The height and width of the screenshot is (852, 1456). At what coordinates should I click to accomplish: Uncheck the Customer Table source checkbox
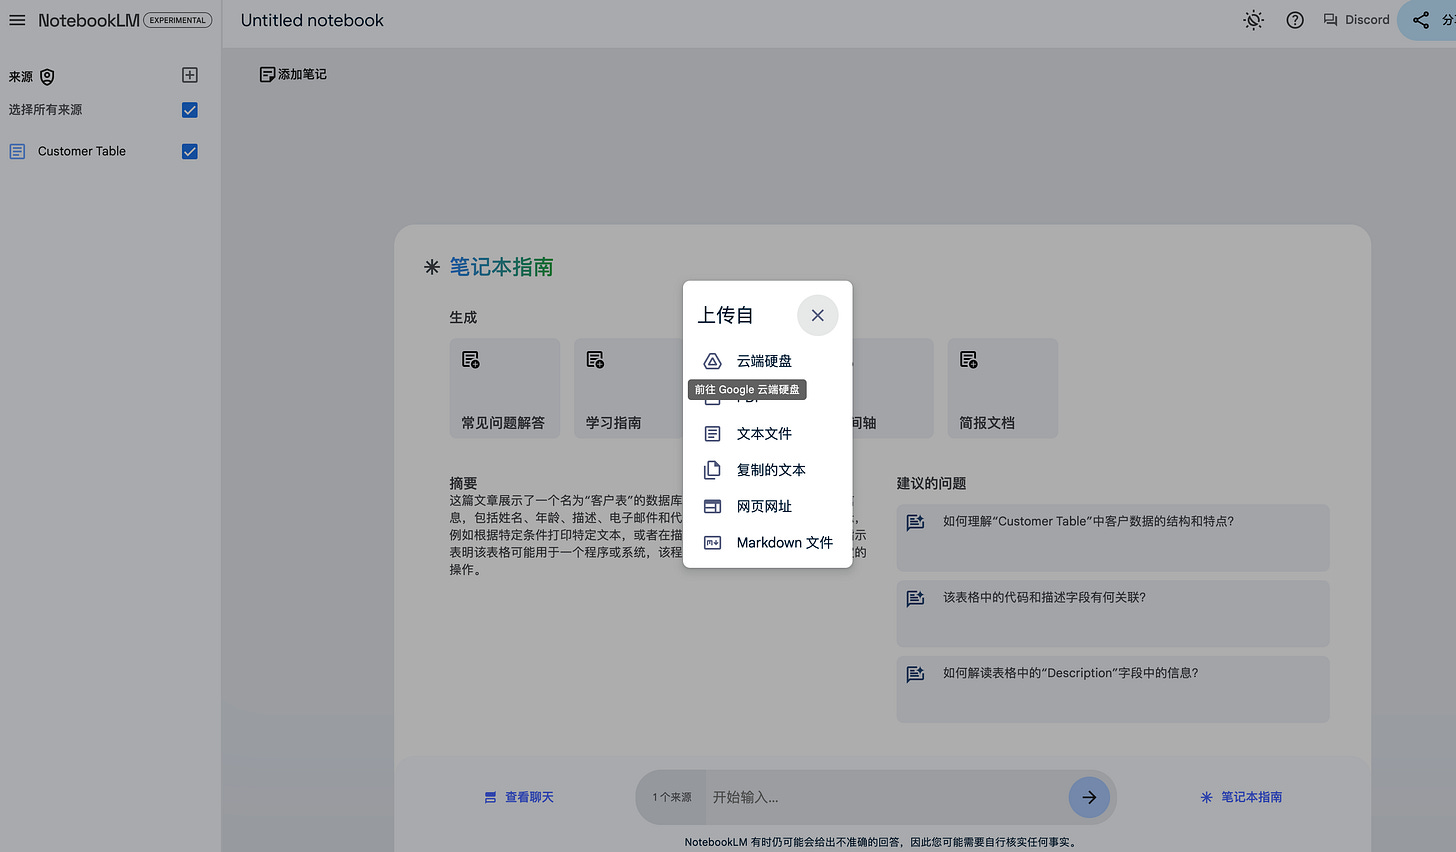[x=190, y=151]
